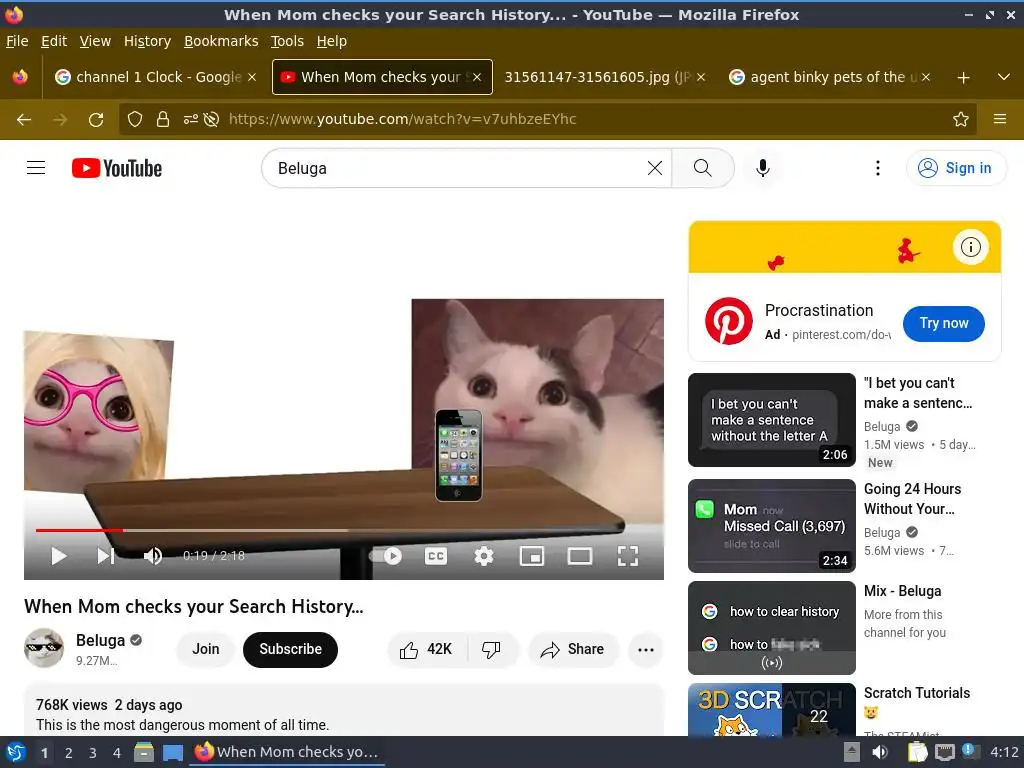This screenshot has width=1024, height=768.
Task: Like the video with 42K likes
Action: pyautogui.click(x=428, y=649)
